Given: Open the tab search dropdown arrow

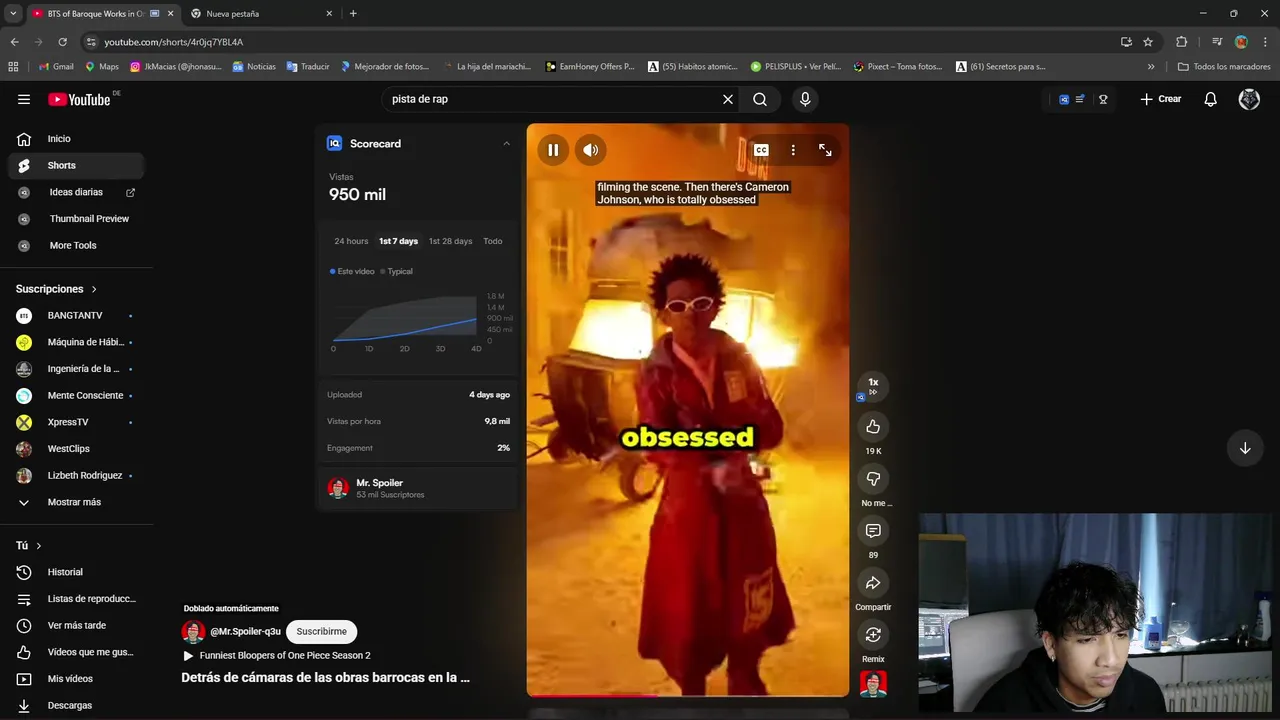Looking at the screenshot, I should [13, 14].
